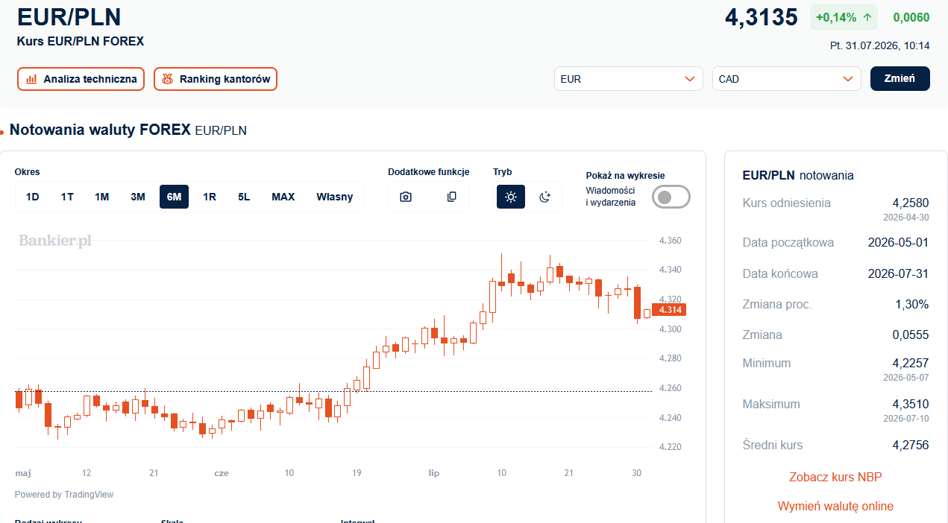Click the Data początkowa value 2026-05-01
The image size is (948, 523).
point(898,242)
